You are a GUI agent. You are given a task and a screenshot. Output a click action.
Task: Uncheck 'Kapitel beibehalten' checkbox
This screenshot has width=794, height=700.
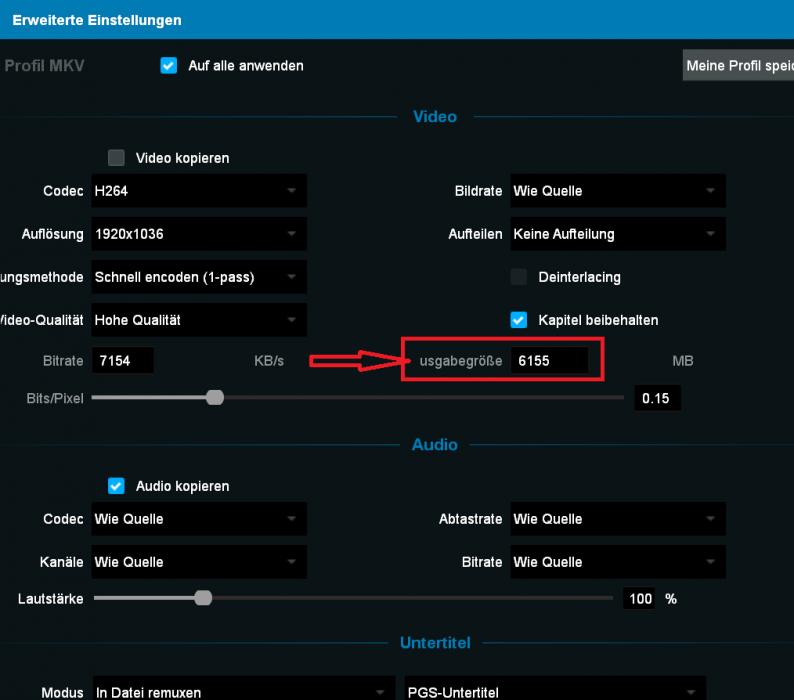pos(519,320)
